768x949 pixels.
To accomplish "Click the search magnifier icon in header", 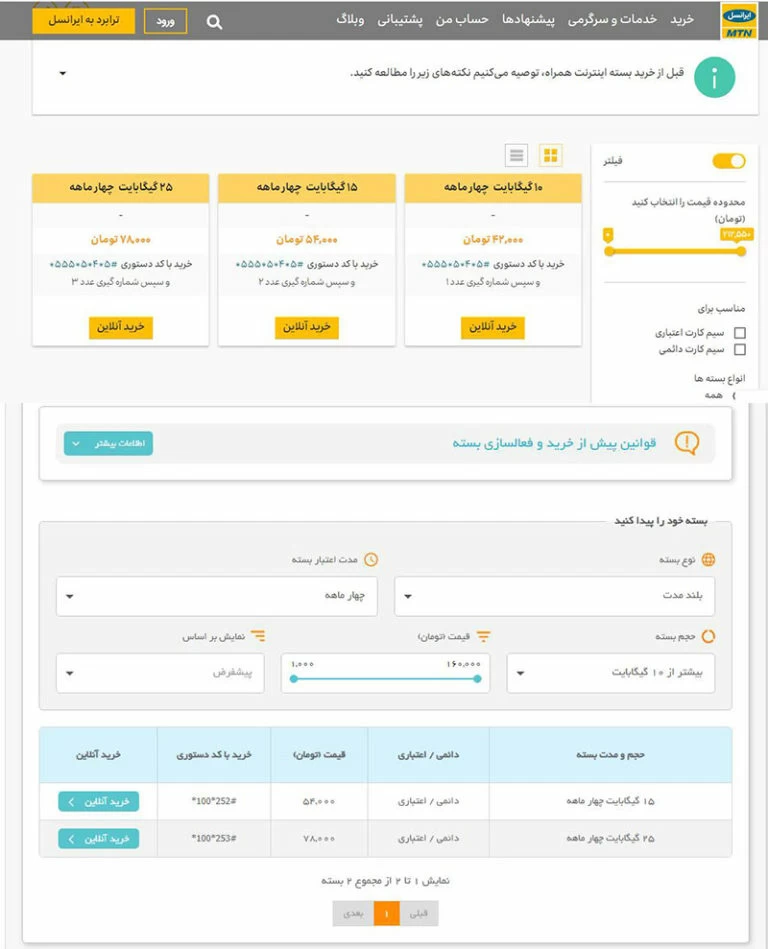I will 214,21.
